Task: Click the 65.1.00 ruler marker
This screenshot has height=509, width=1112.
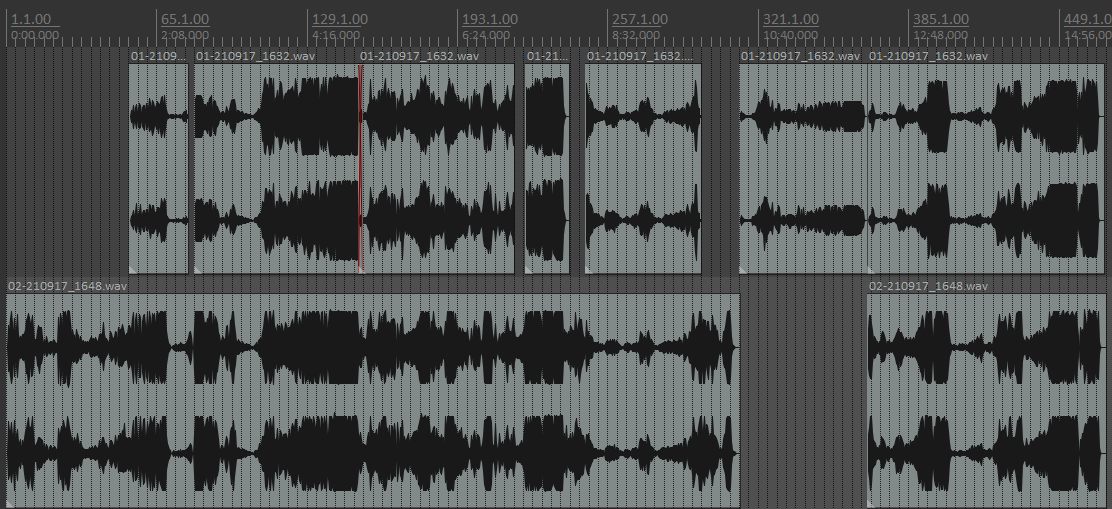Action: (x=185, y=19)
